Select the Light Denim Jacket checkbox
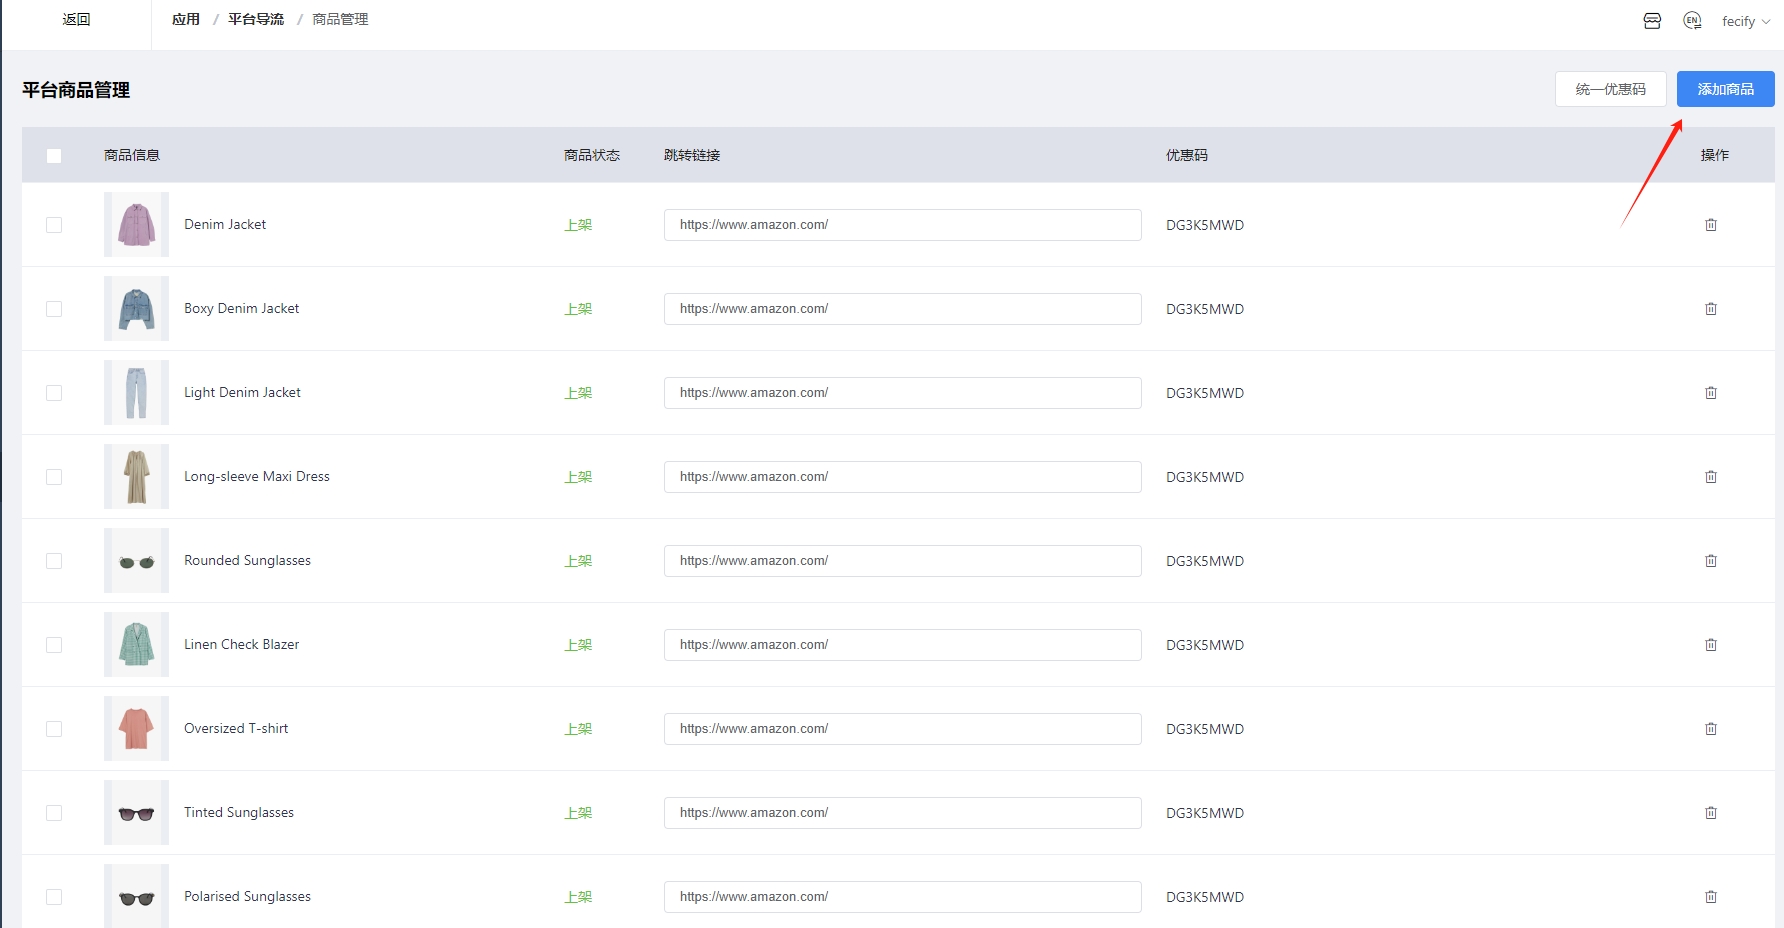 pyautogui.click(x=54, y=393)
